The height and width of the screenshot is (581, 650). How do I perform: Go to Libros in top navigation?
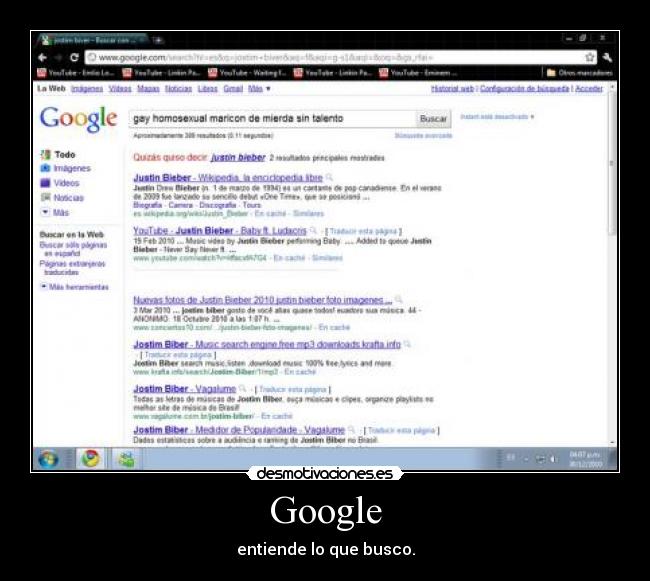point(207,89)
